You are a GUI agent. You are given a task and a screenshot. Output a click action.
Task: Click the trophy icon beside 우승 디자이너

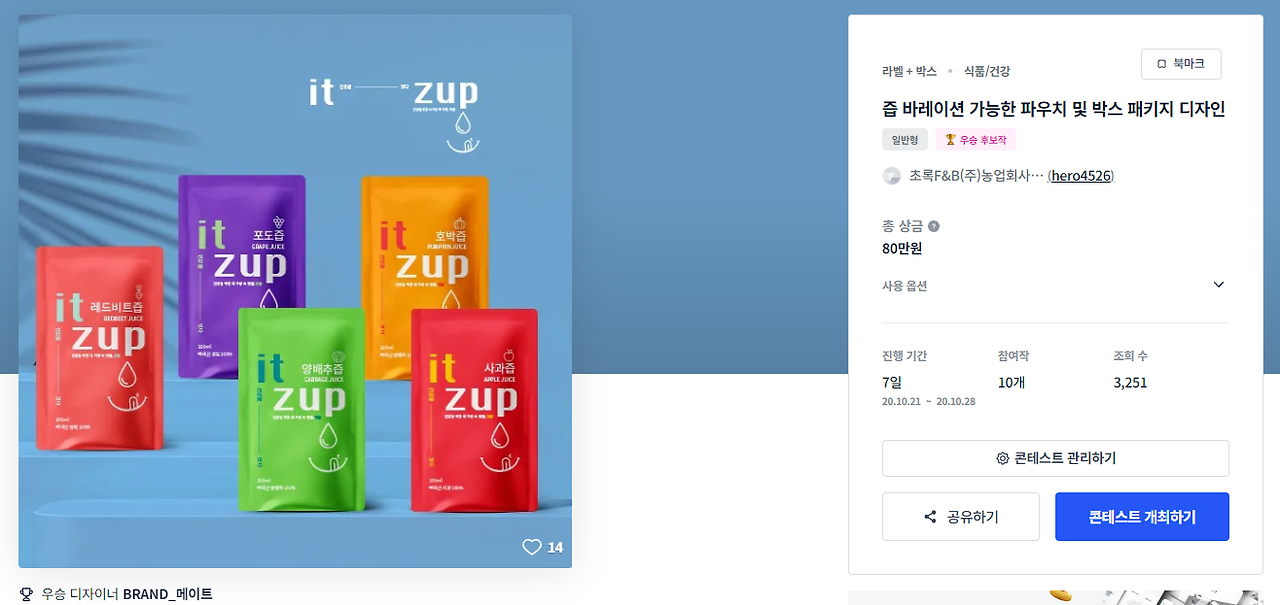point(26,594)
